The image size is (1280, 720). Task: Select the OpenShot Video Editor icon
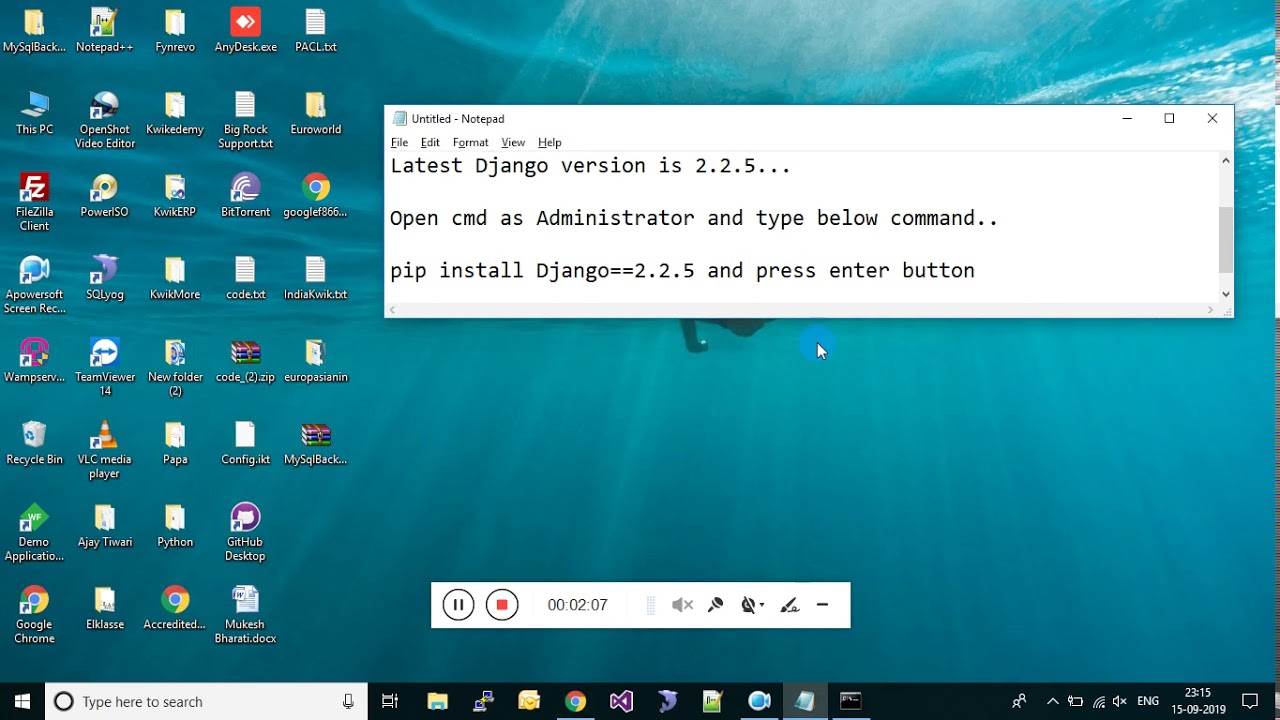coord(105,120)
